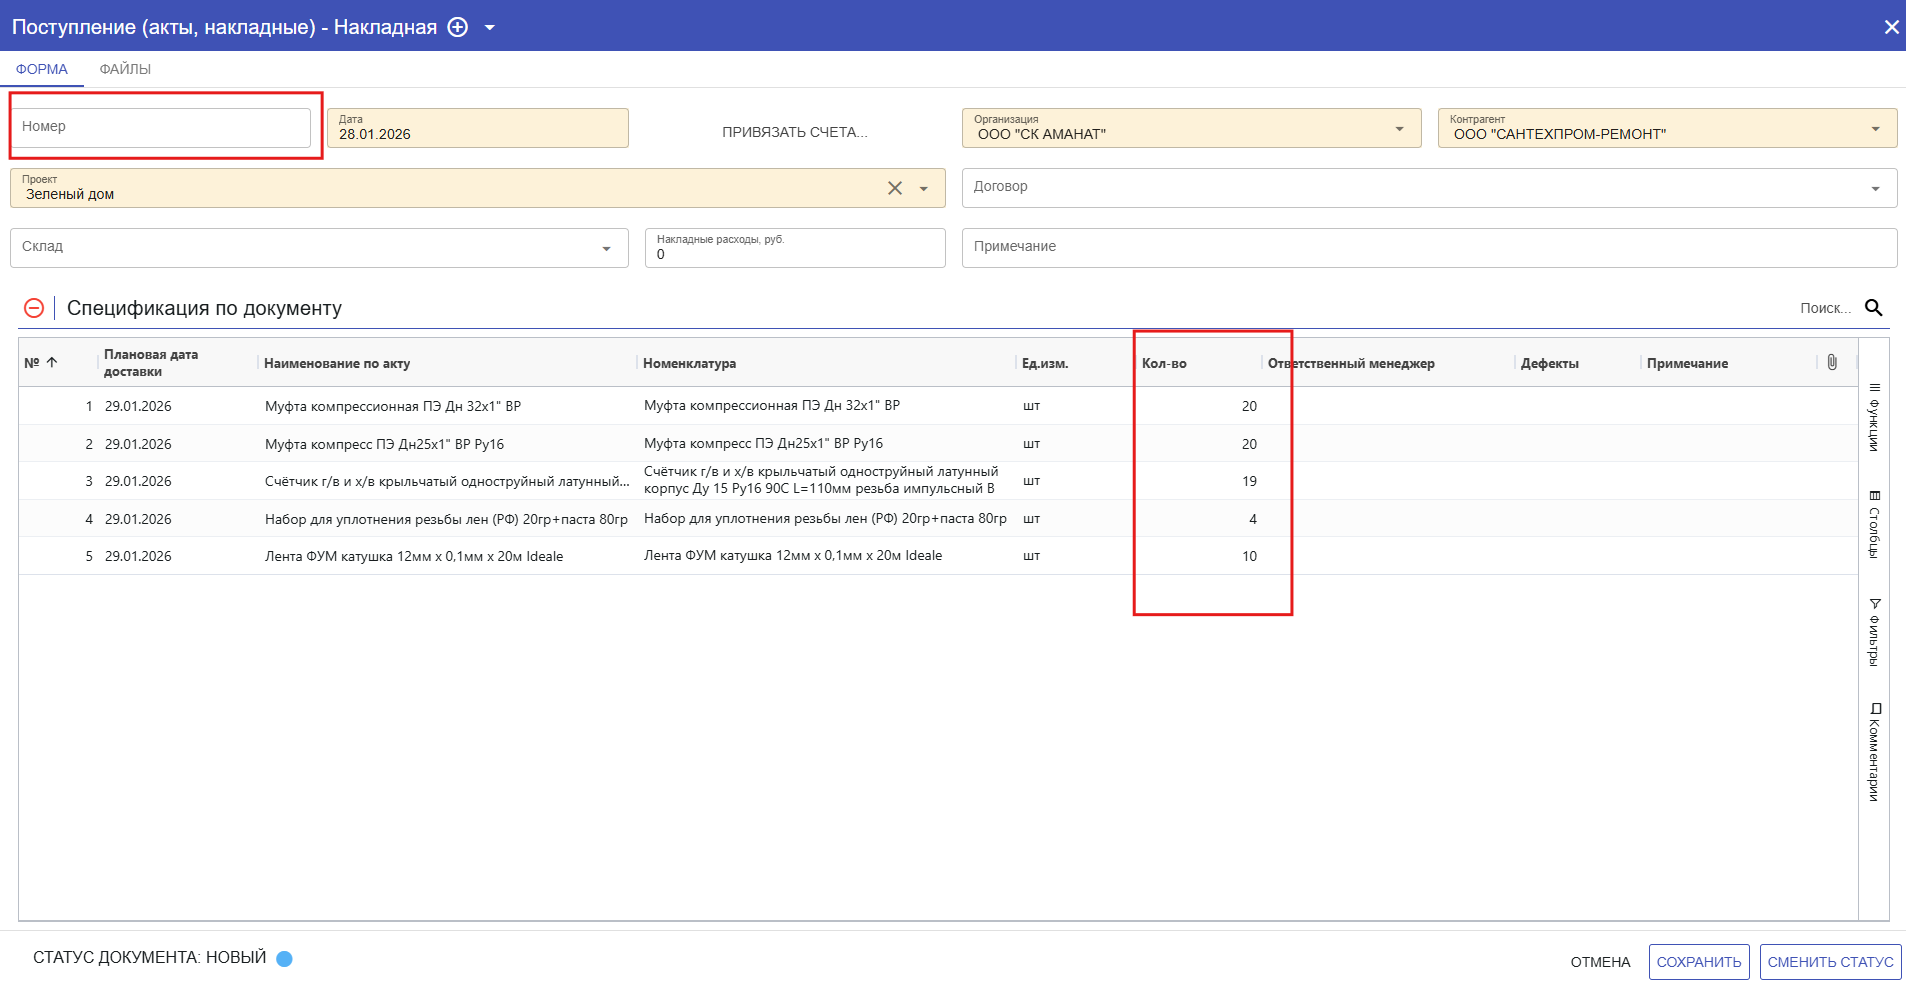Screen dimensions: 1906x990
Task: Clear the Проект field value
Action: coord(895,188)
